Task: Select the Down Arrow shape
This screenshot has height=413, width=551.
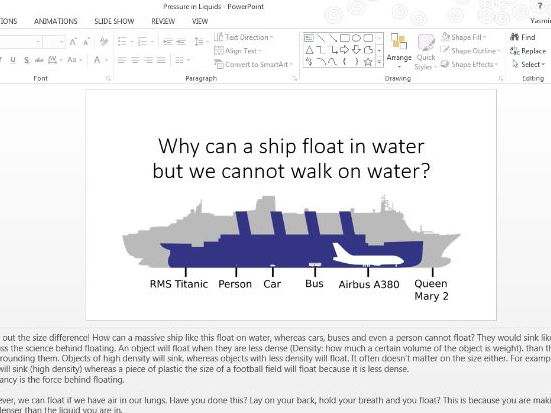Action: pyautogui.click(x=356, y=50)
